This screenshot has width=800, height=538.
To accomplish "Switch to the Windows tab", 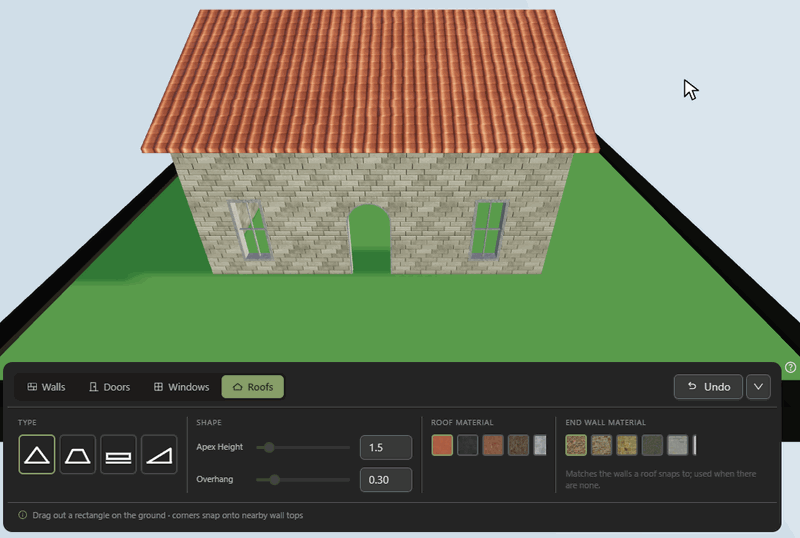I will point(182,387).
